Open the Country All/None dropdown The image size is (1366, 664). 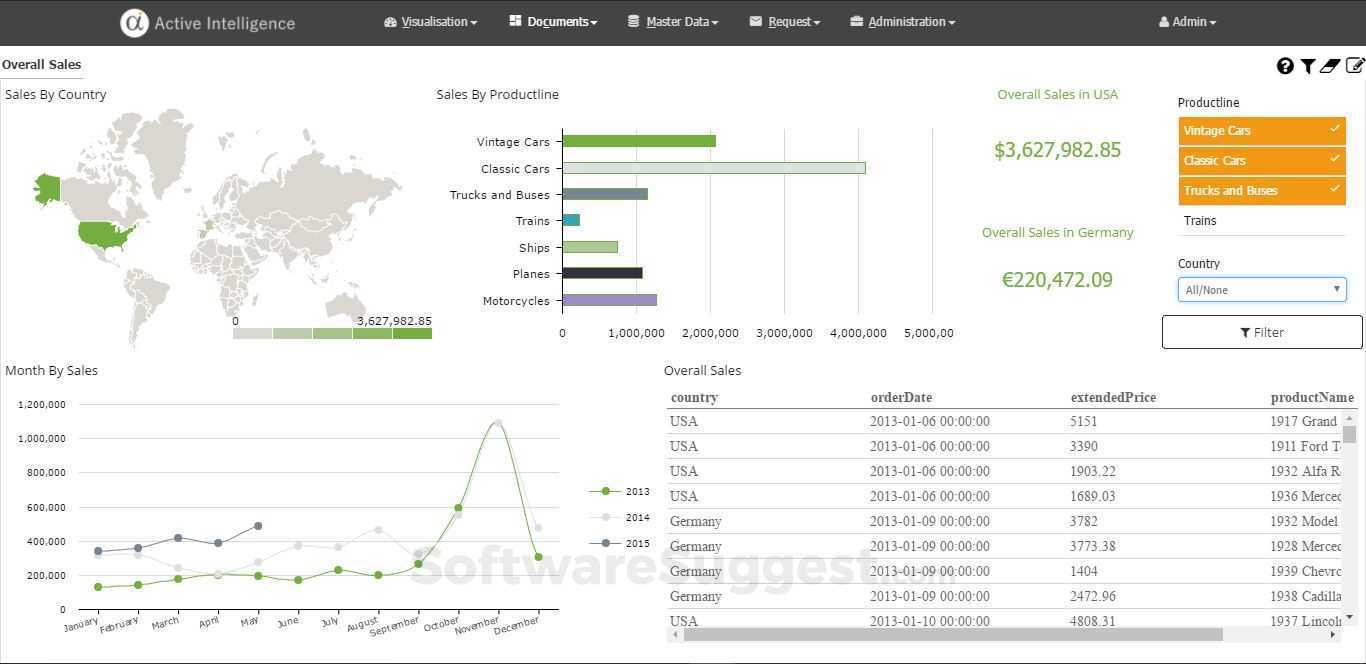pos(1261,289)
